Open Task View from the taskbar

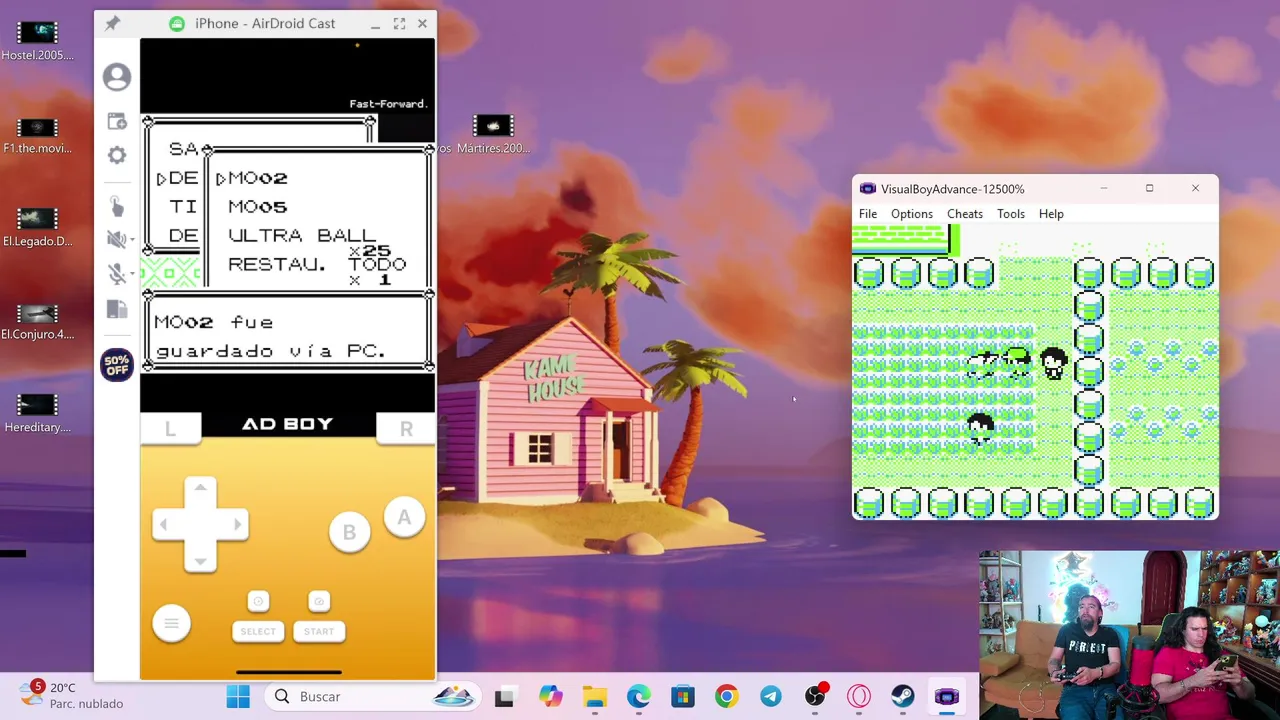click(x=504, y=697)
